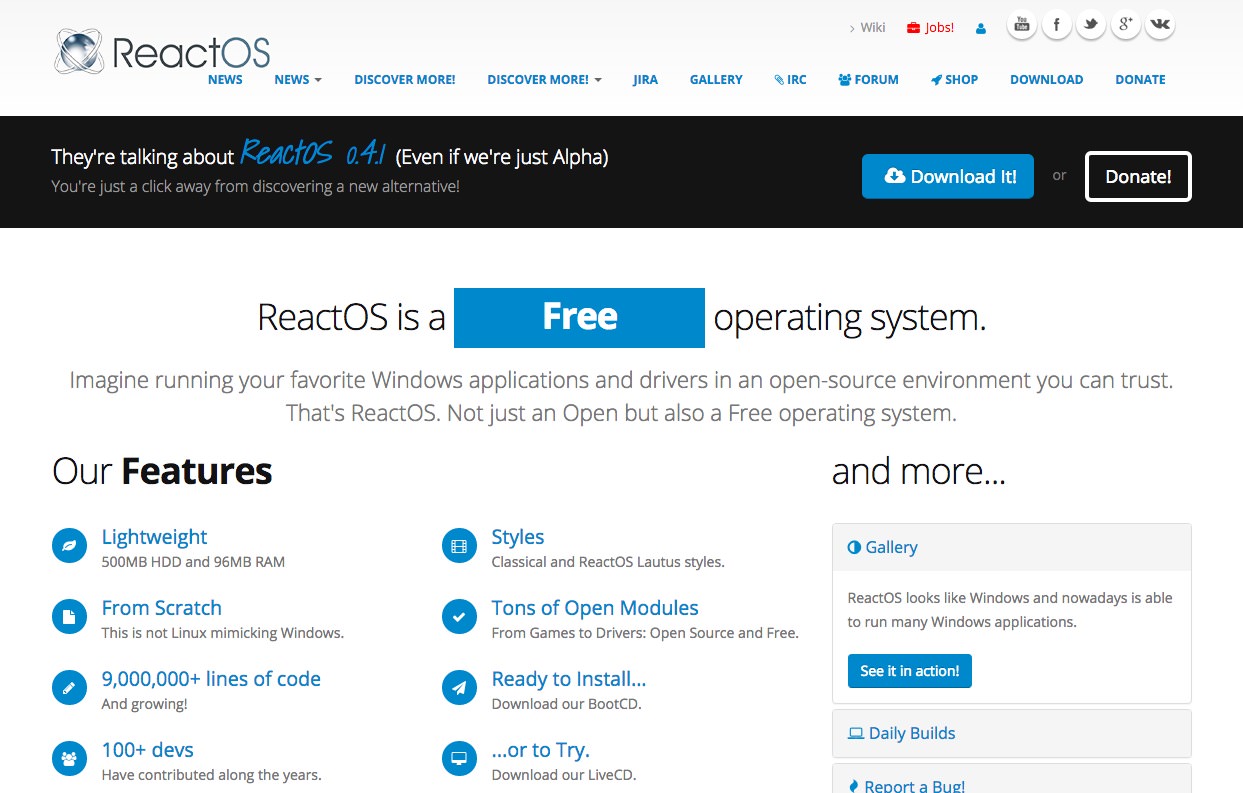
Task: Click 'Download our BootCD.' text
Action: click(x=567, y=704)
